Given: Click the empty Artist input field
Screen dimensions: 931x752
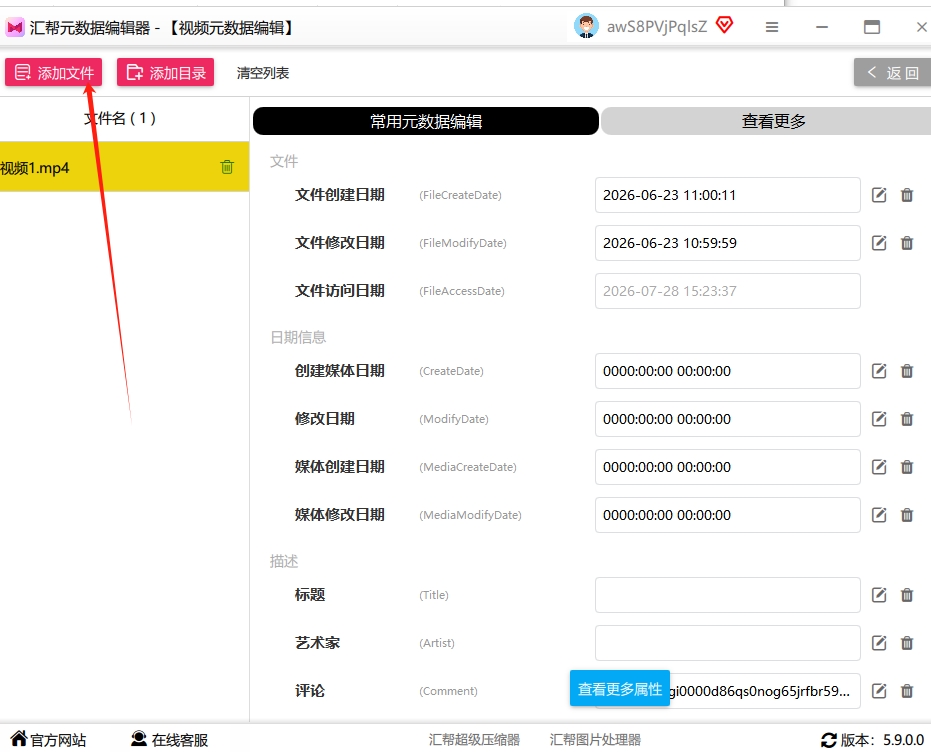Looking at the screenshot, I should [727, 643].
